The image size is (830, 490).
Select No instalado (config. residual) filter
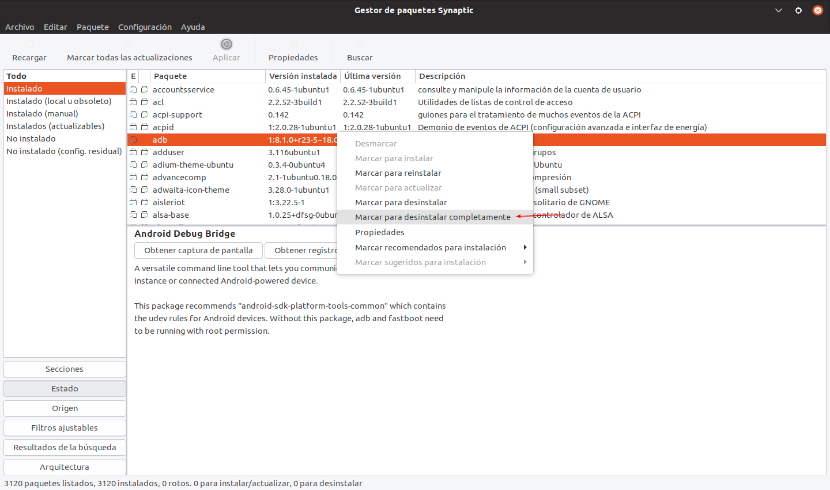[x=65, y=151]
